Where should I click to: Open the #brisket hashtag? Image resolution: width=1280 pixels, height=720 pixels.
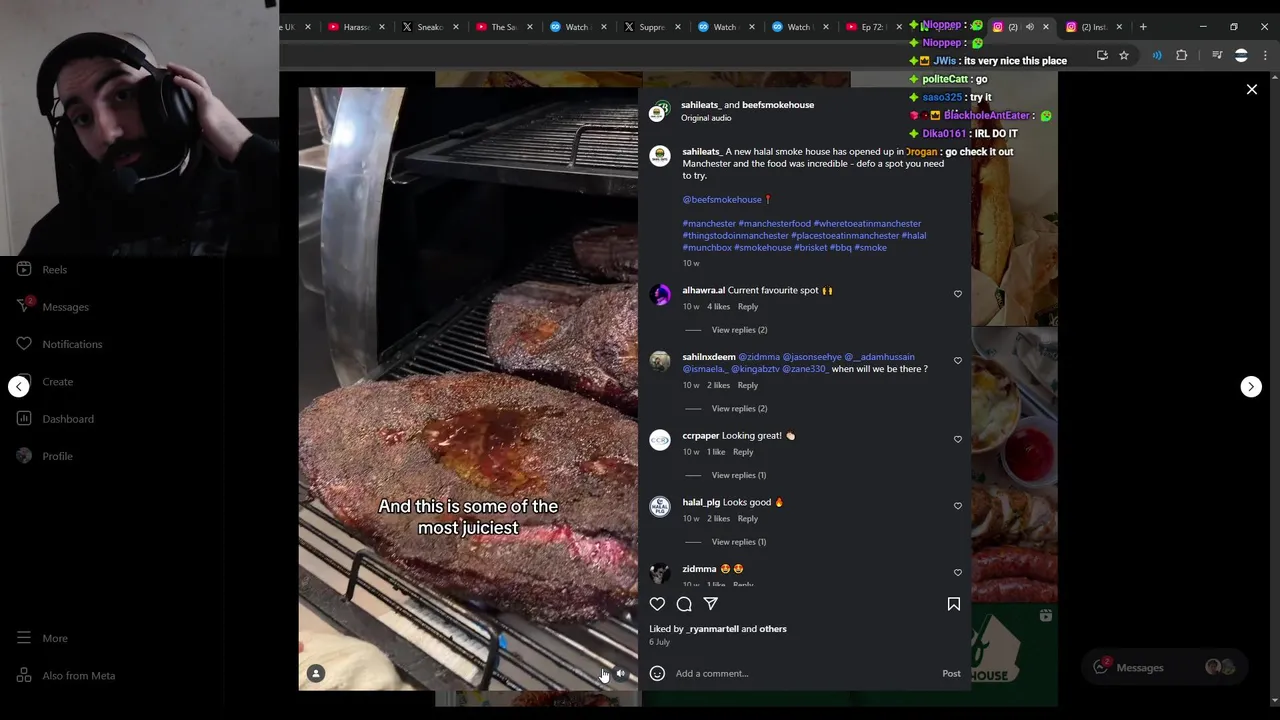pyautogui.click(x=810, y=248)
